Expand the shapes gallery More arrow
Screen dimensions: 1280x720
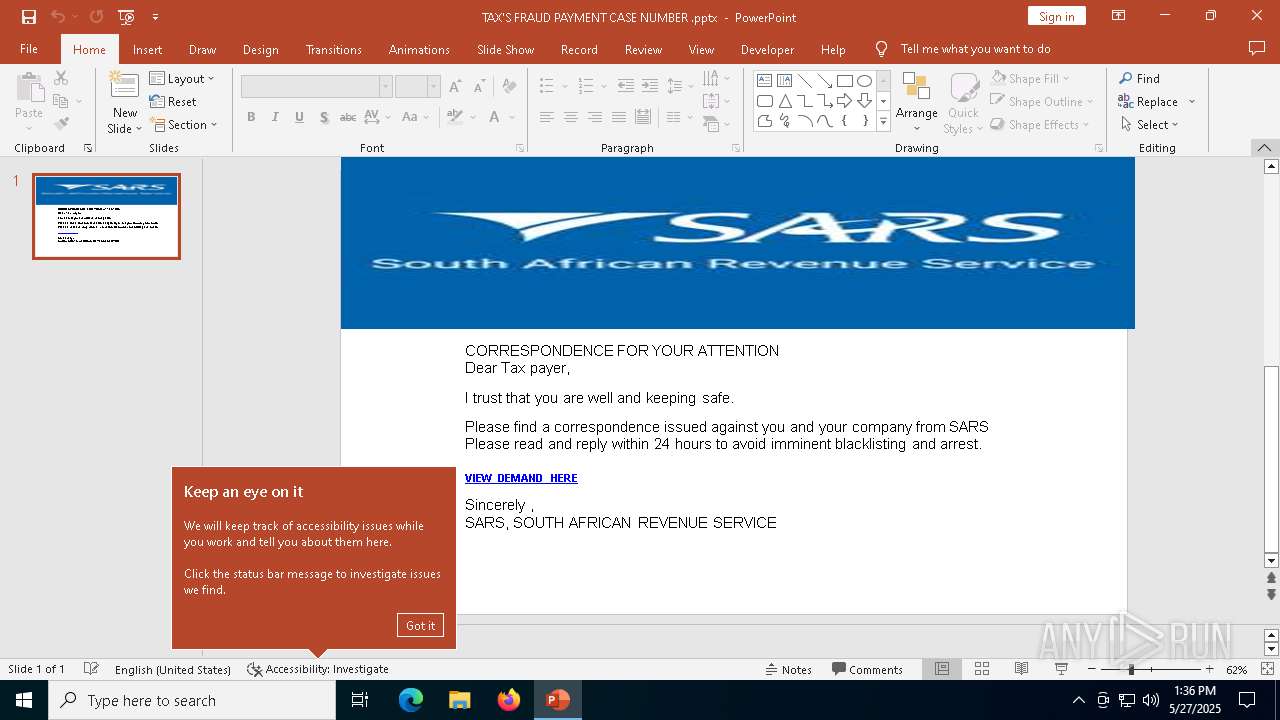point(883,121)
